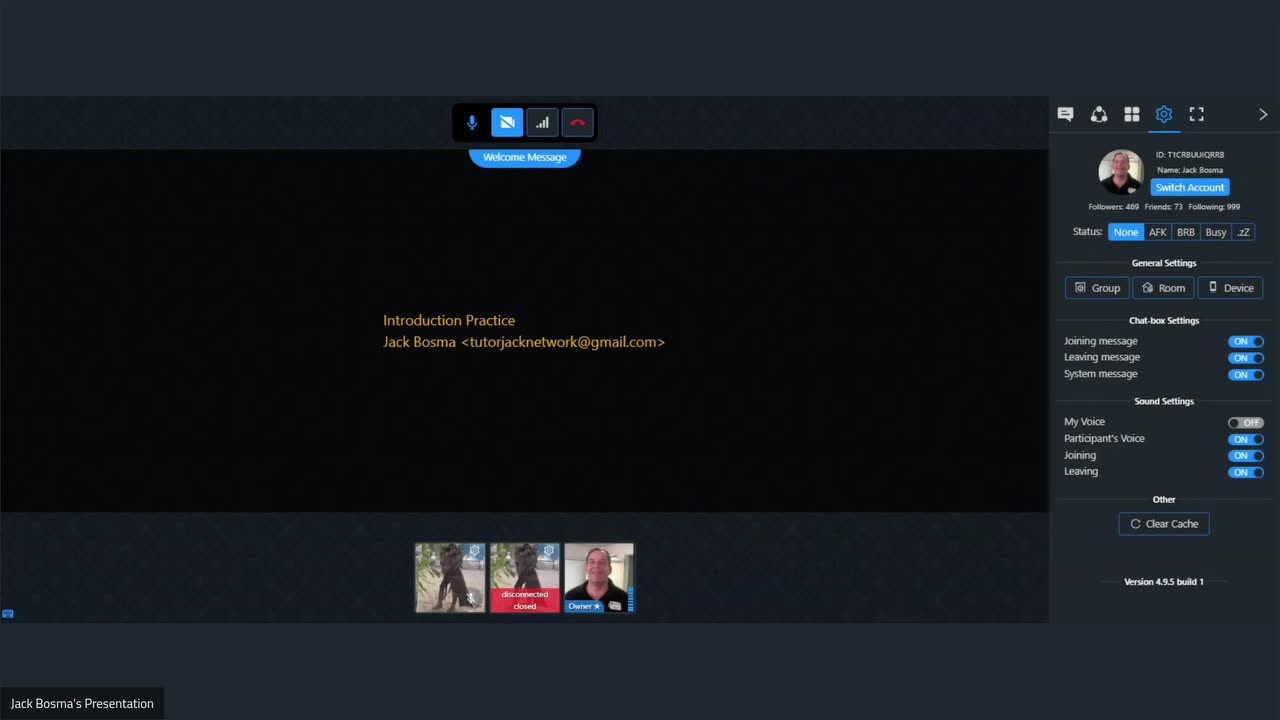Image resolution: width=1280 pixels, height=720 pixels.
Task: Click the Switch Account button
Action: click(1189, 187)
